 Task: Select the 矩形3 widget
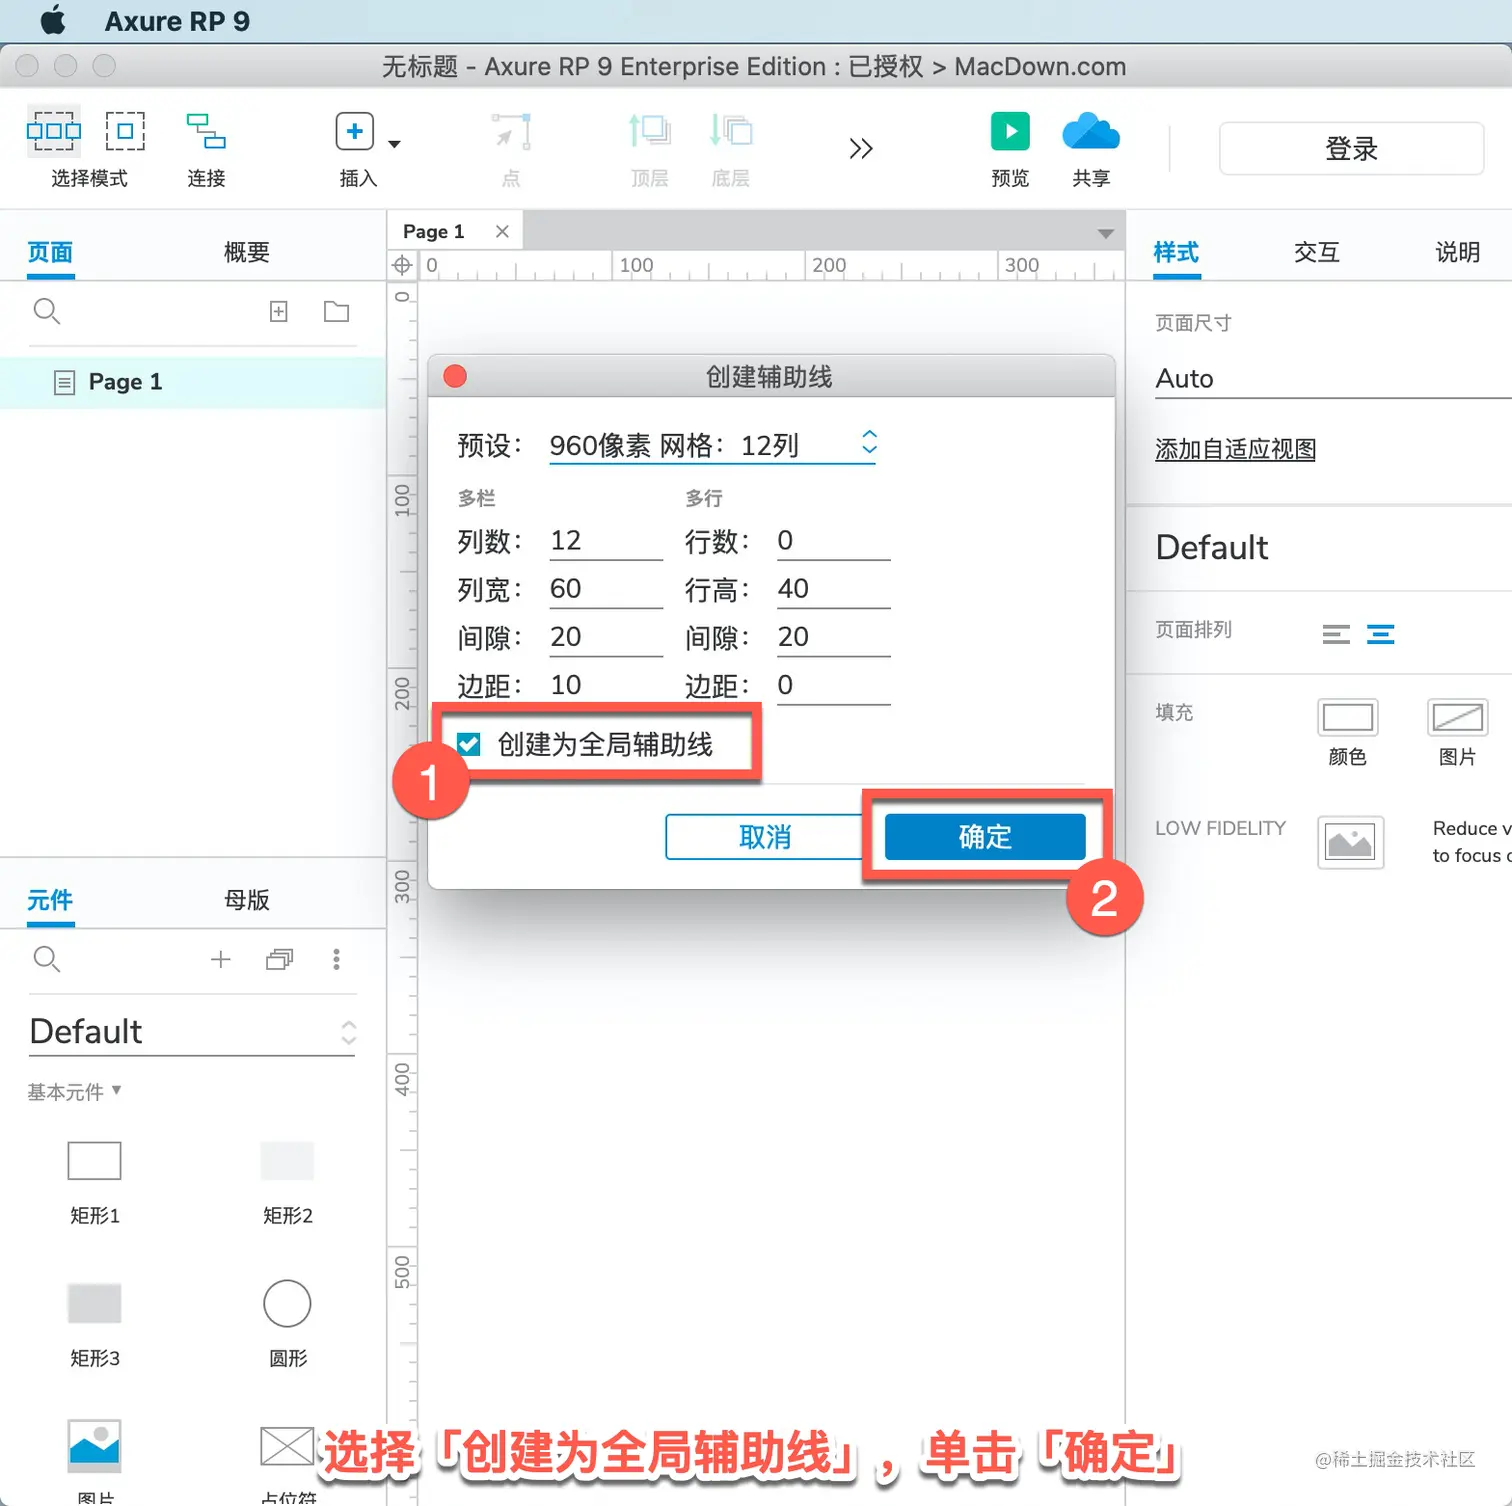94,1303
